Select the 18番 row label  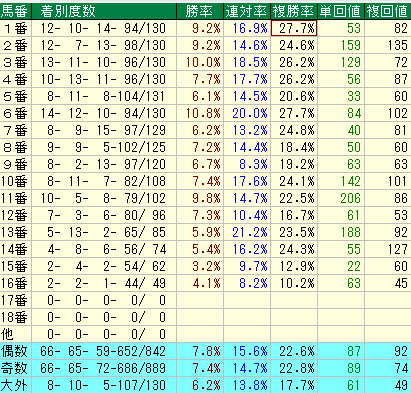(x=16, y=317)
